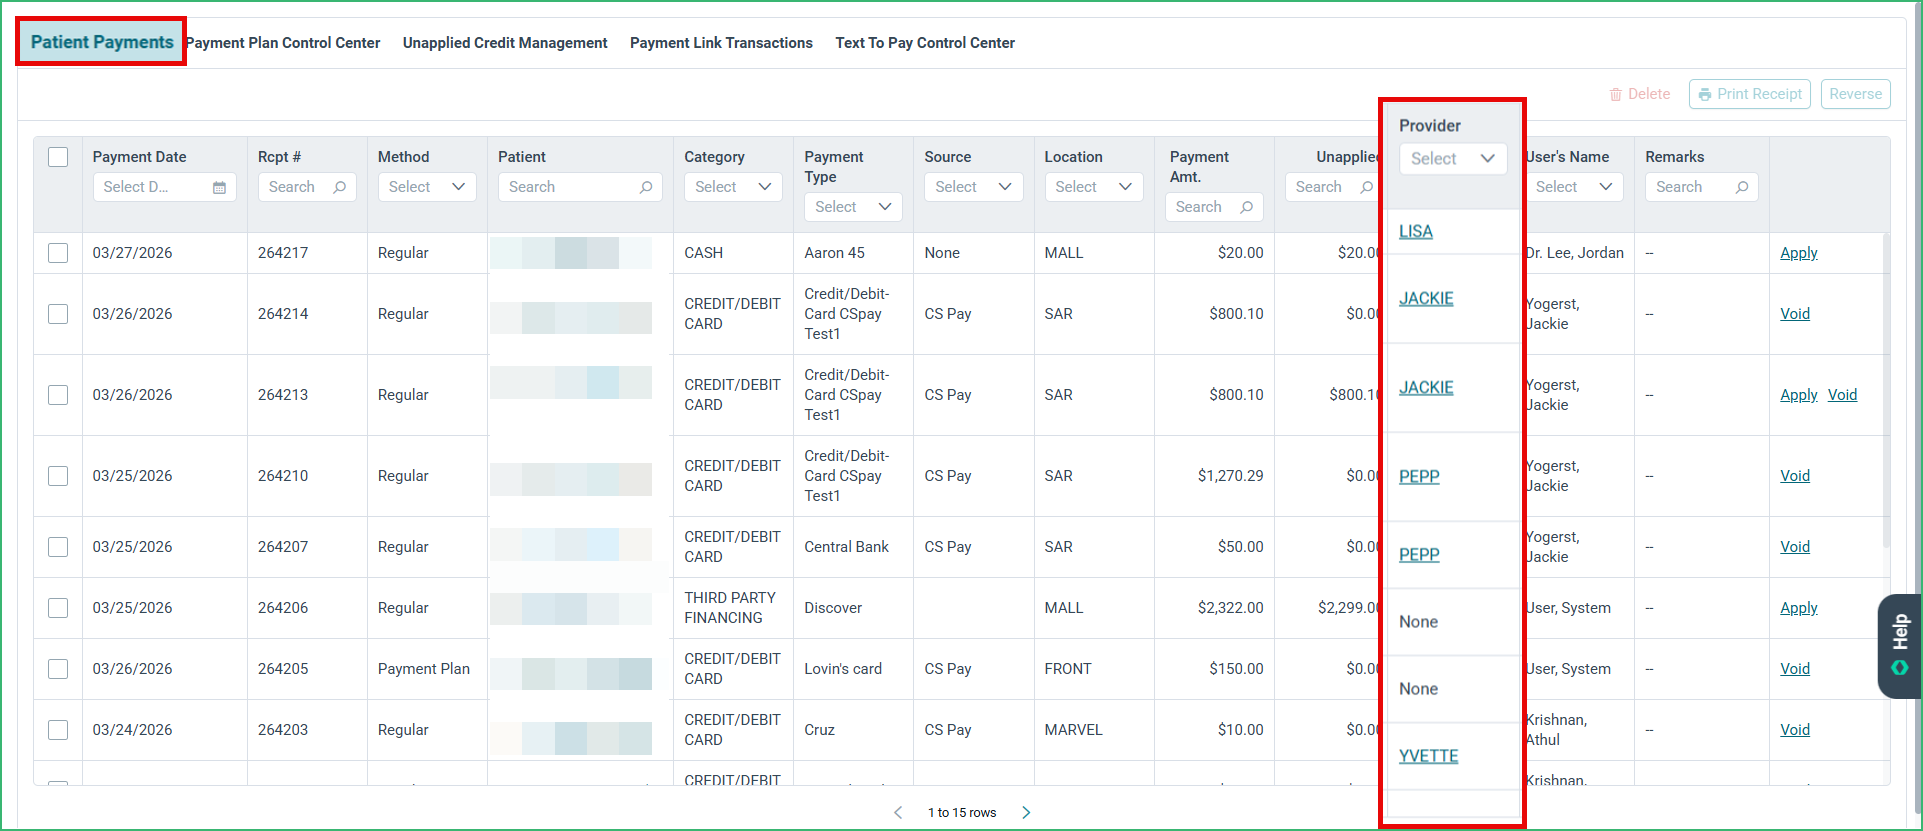Viewport: 1923px width, 831px height.
Task: Open the Help side widget
Action: [x=1899, y=646]
